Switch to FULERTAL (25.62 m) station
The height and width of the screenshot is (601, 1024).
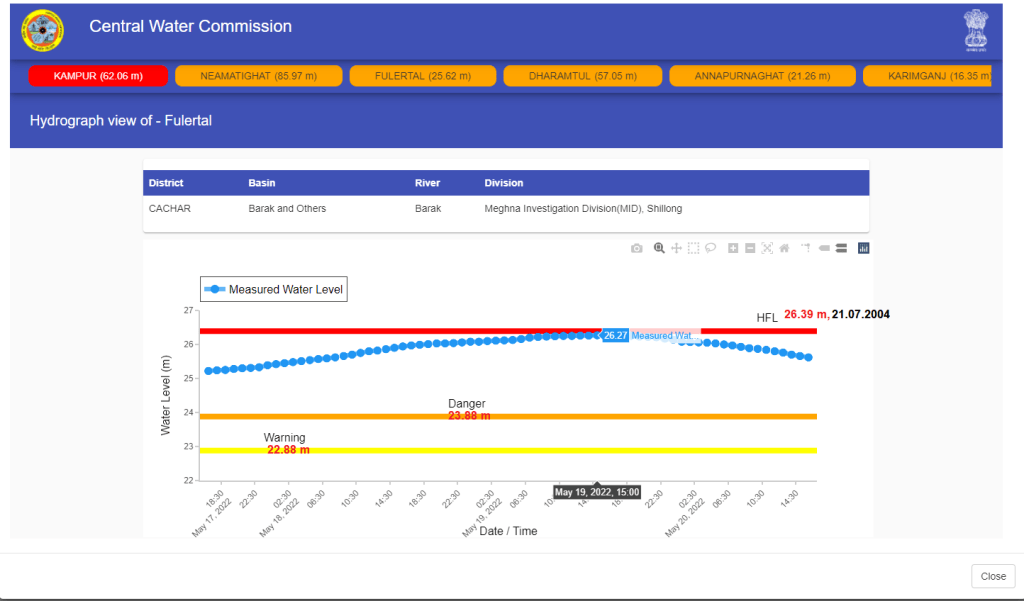[422, 76]
